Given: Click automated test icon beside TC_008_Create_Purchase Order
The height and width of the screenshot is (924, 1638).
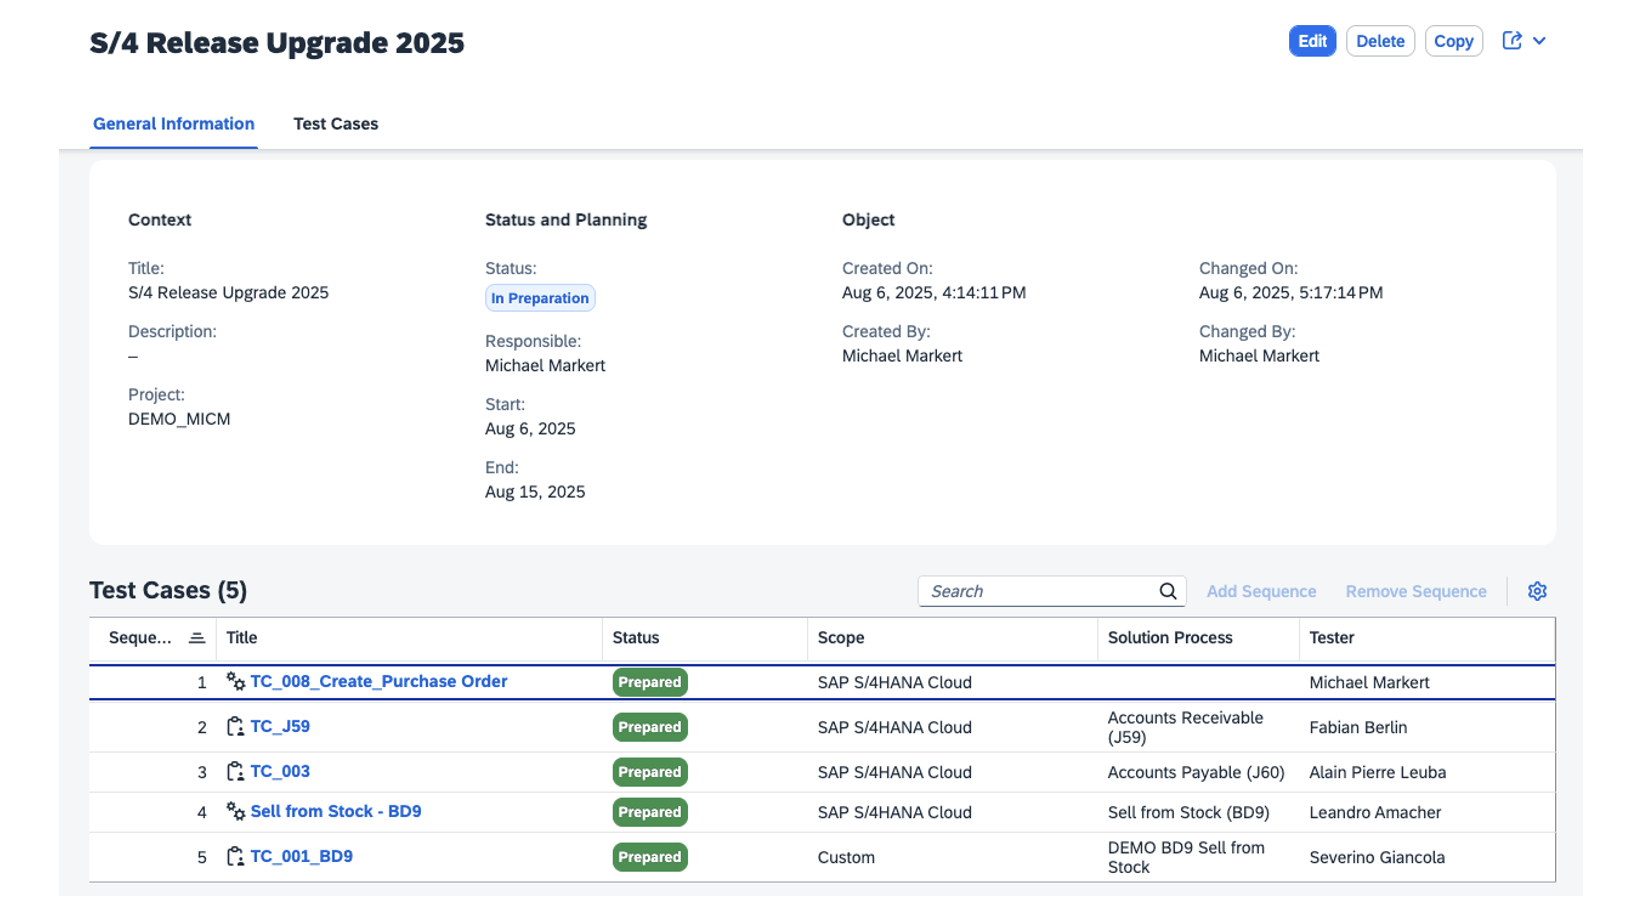Looking at the screenshot, I should 235,682.
